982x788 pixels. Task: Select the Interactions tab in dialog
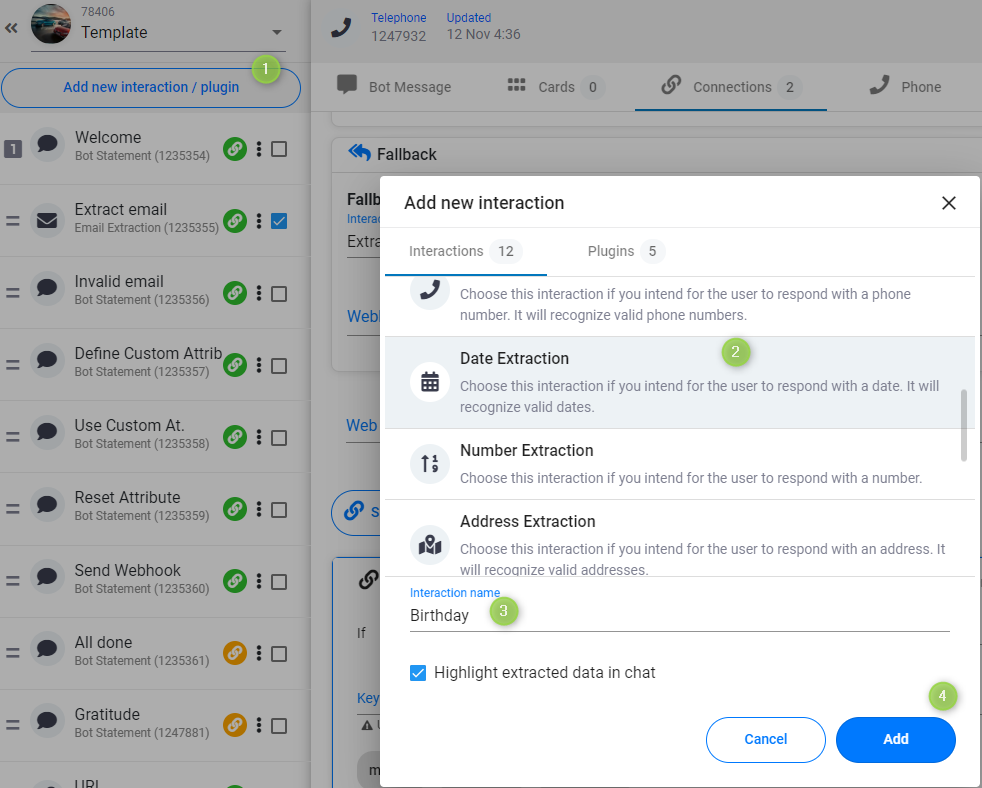pos(465,251)
